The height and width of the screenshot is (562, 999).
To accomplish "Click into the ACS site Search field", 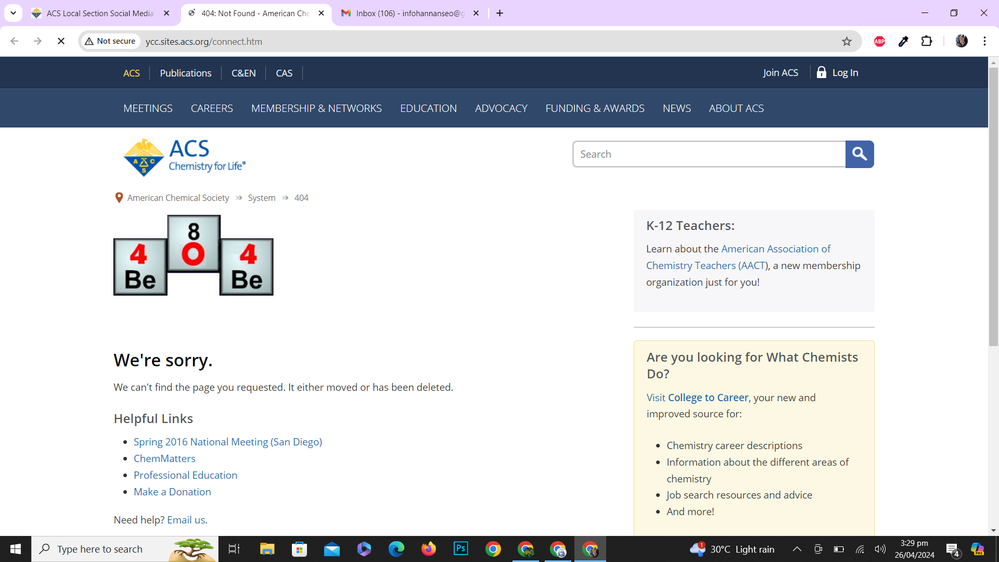I will (x=708, y=154).
